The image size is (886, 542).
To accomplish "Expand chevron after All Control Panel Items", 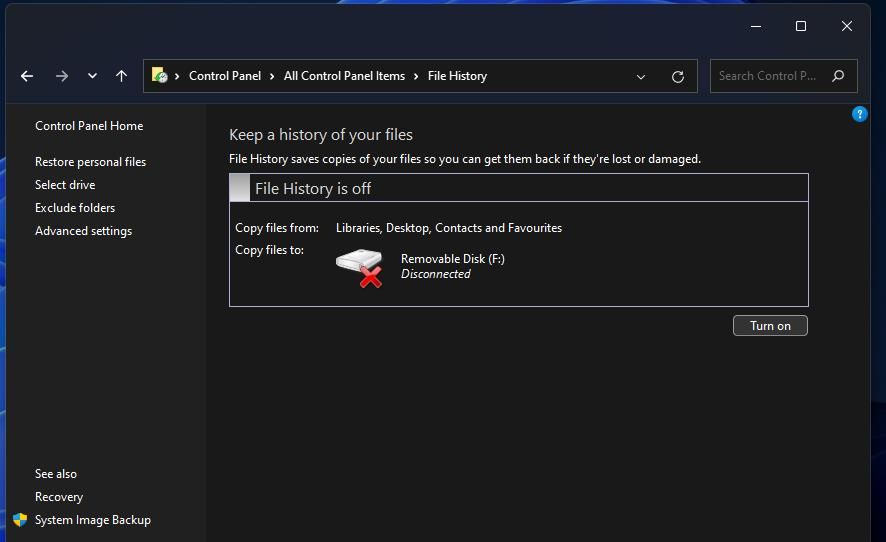I will [x=416, y=76].
